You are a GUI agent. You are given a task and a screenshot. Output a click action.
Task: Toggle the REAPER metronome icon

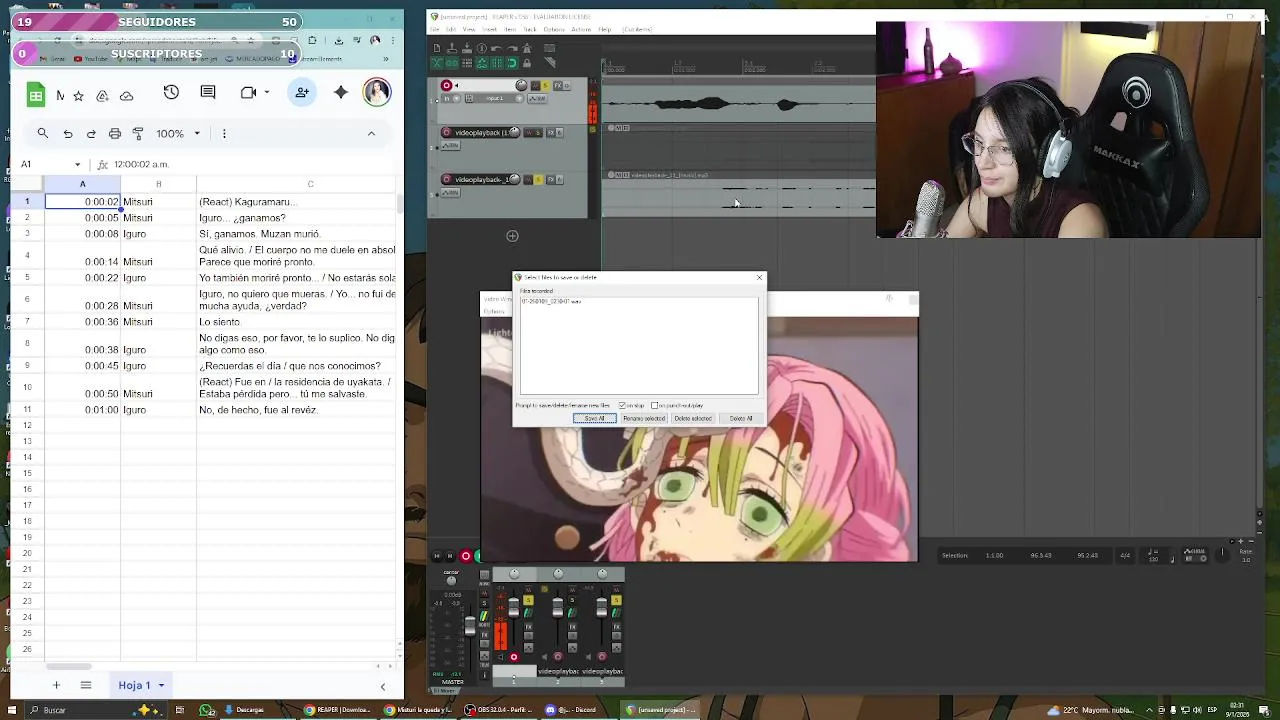(527, 48)
